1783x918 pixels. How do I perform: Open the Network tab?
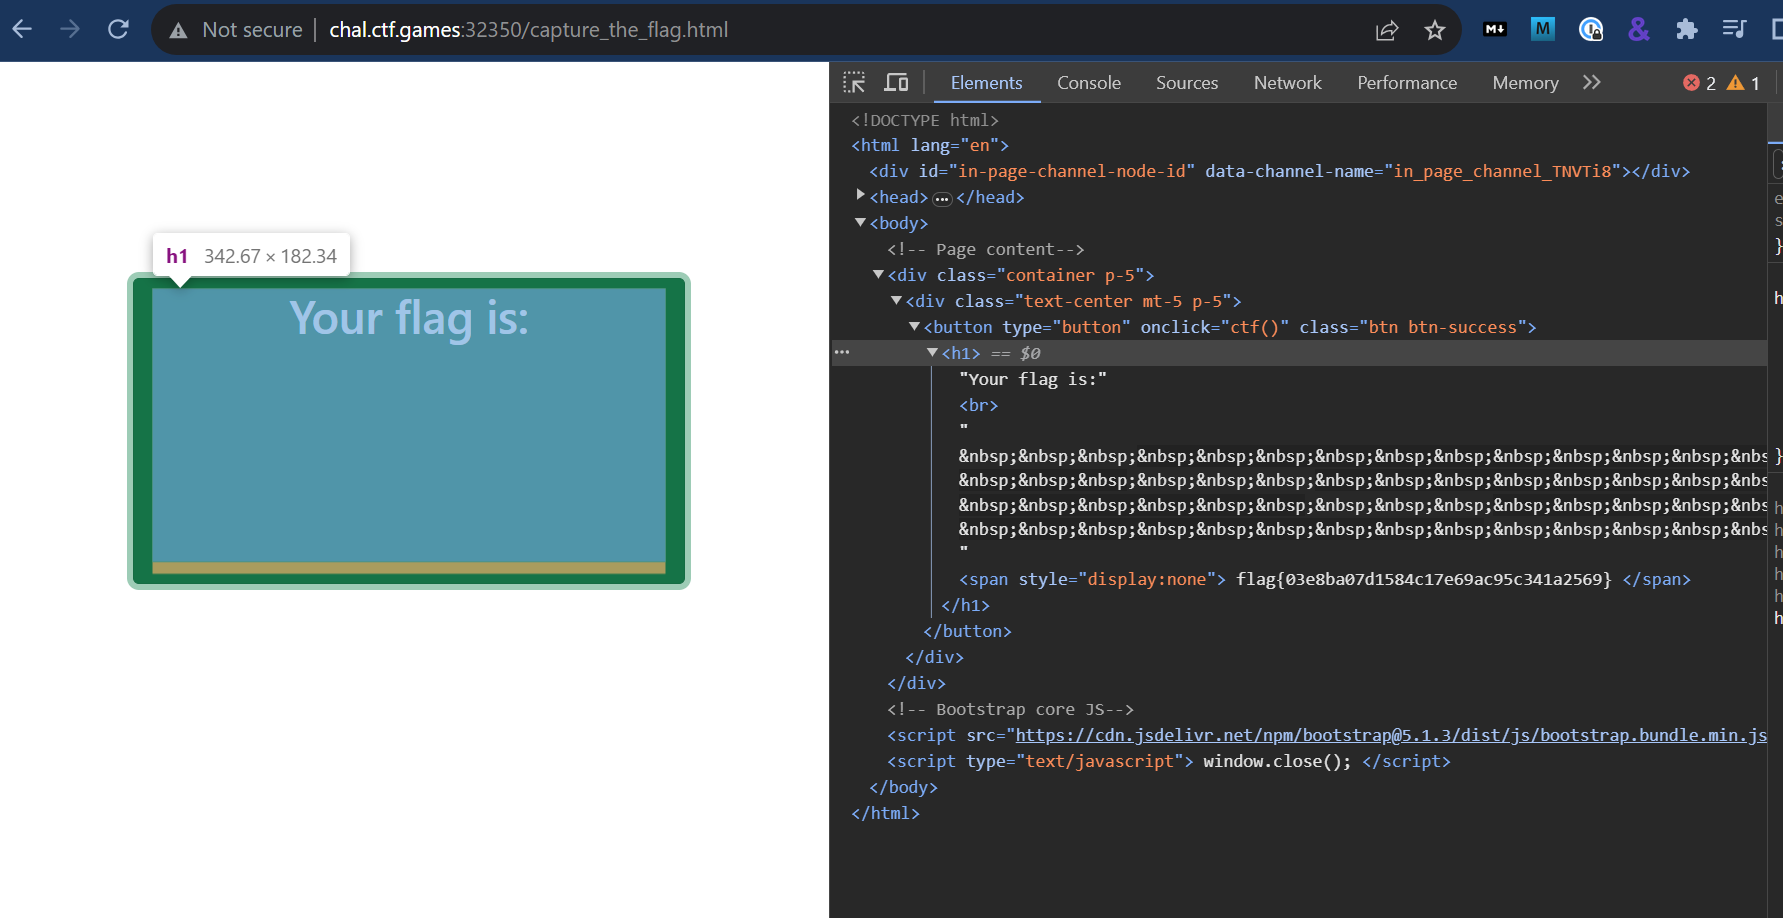(x=1287, y=83)
